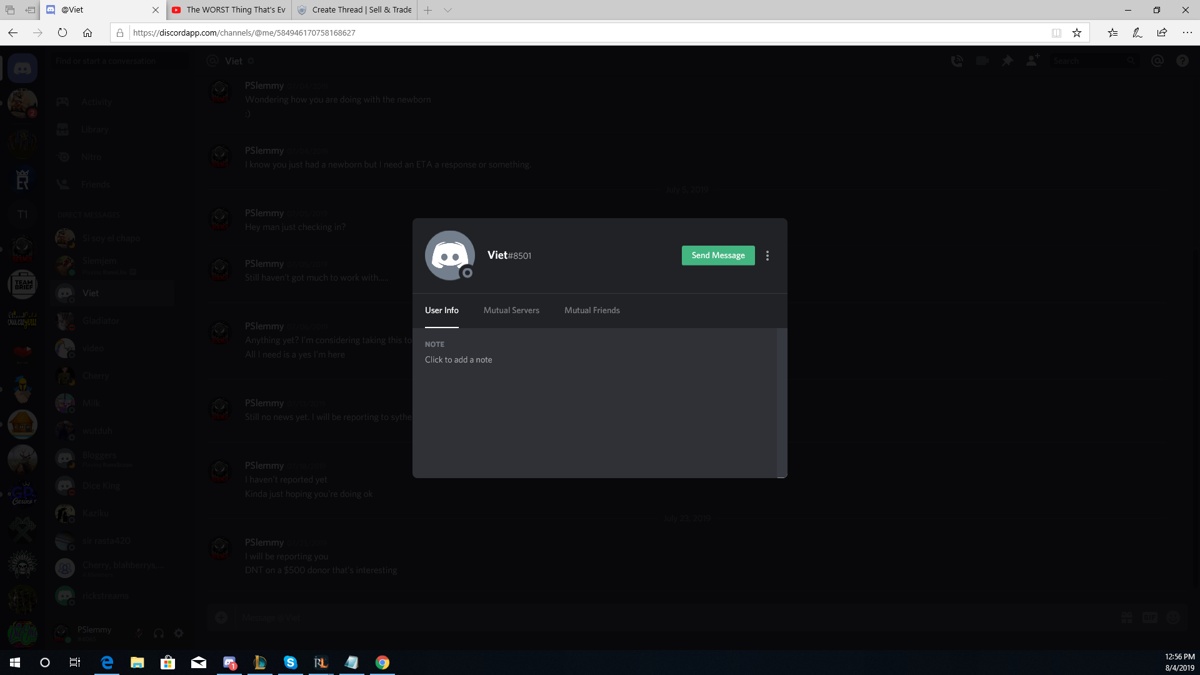Click the Google Chrome taskbar icon
The height and width of the screenshot is (675, 1200).
tap(382, 662)
